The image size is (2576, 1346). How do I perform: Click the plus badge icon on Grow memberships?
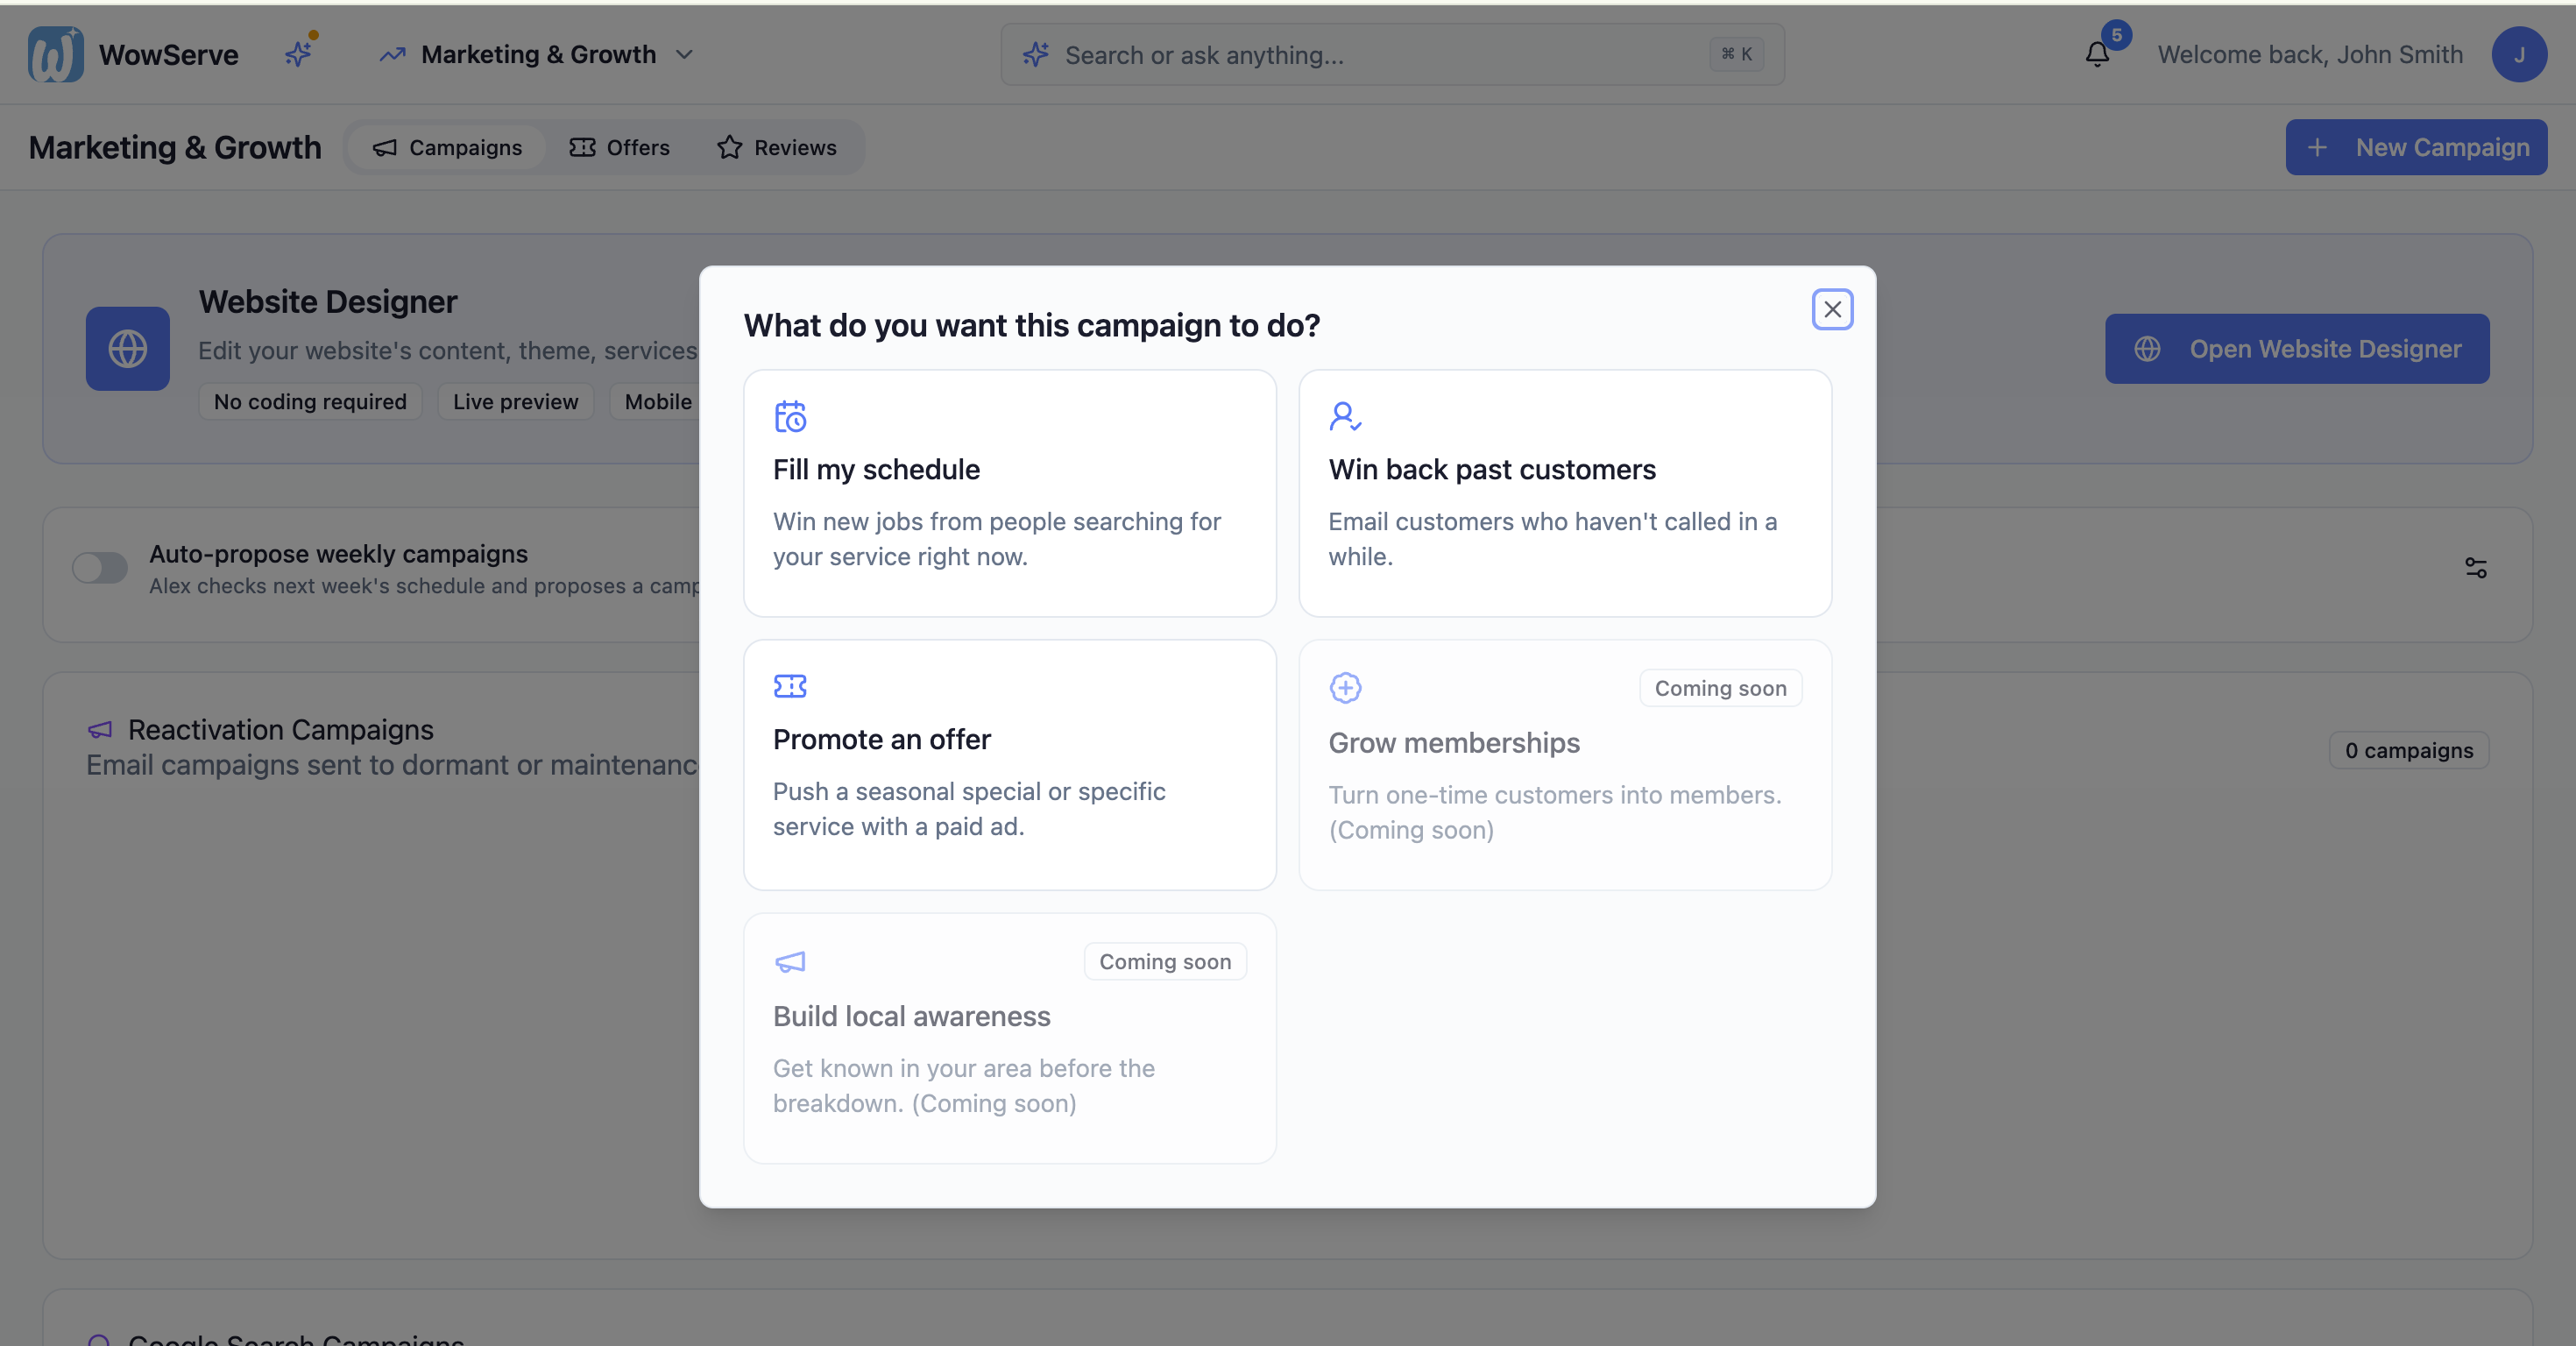(x=1345, y=688)
